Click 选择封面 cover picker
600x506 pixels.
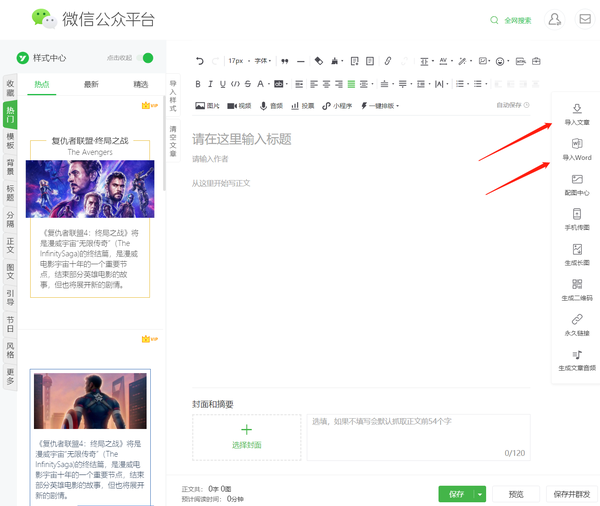[246, 437]
